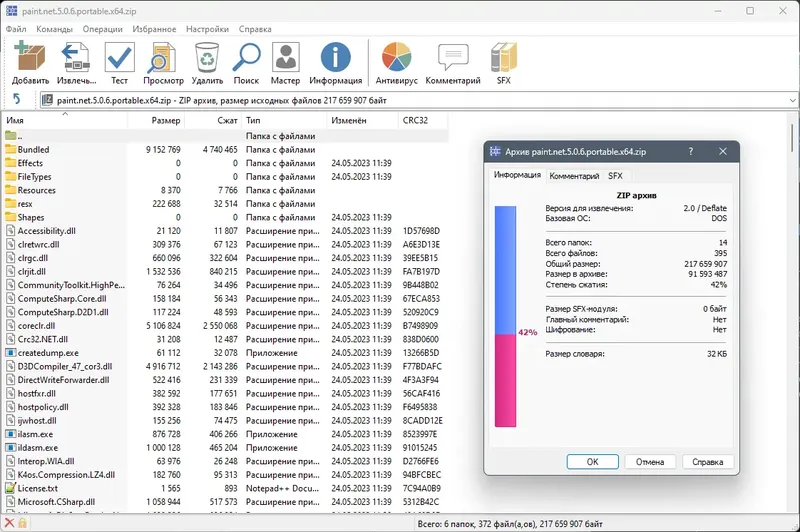800x532 pixels.
Task: Select ildasm.exe file in list
Action: 224,447
